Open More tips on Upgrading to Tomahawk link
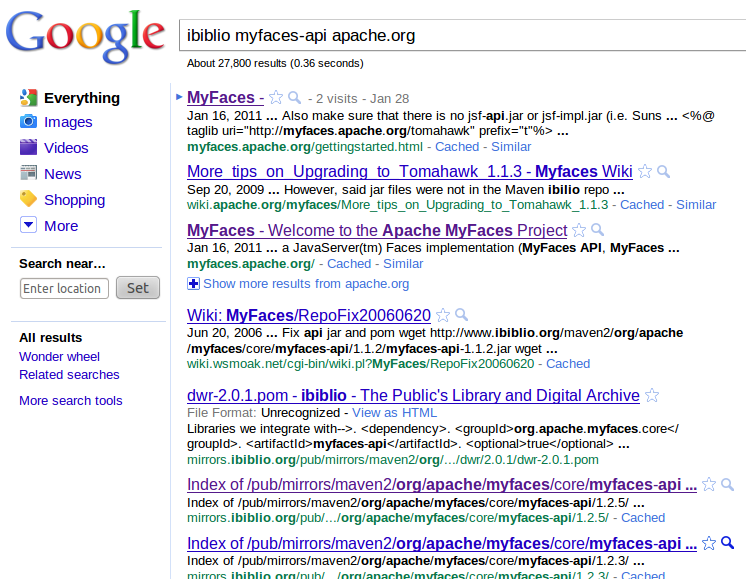Viewport: 746px width, 579px height. (x=410, y=171)
